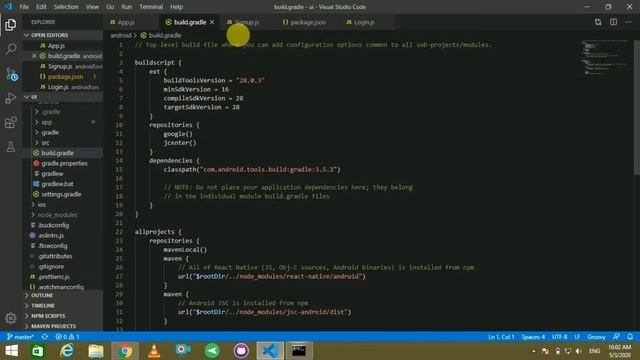
Task: Change the Groovy language mode
Action: [x=596, y=337]
